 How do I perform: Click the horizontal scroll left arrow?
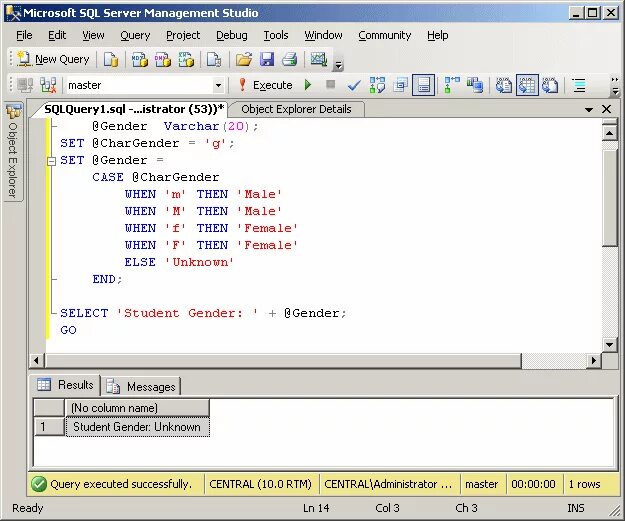(x=36, y=361)
